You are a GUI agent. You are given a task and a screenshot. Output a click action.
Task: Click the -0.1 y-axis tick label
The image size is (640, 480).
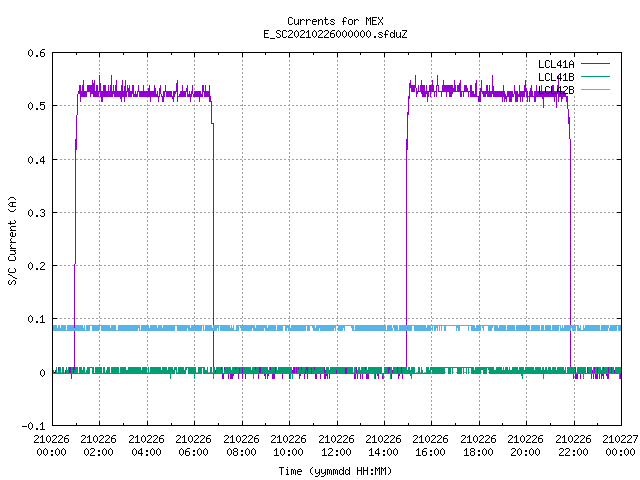pos(33,426)
